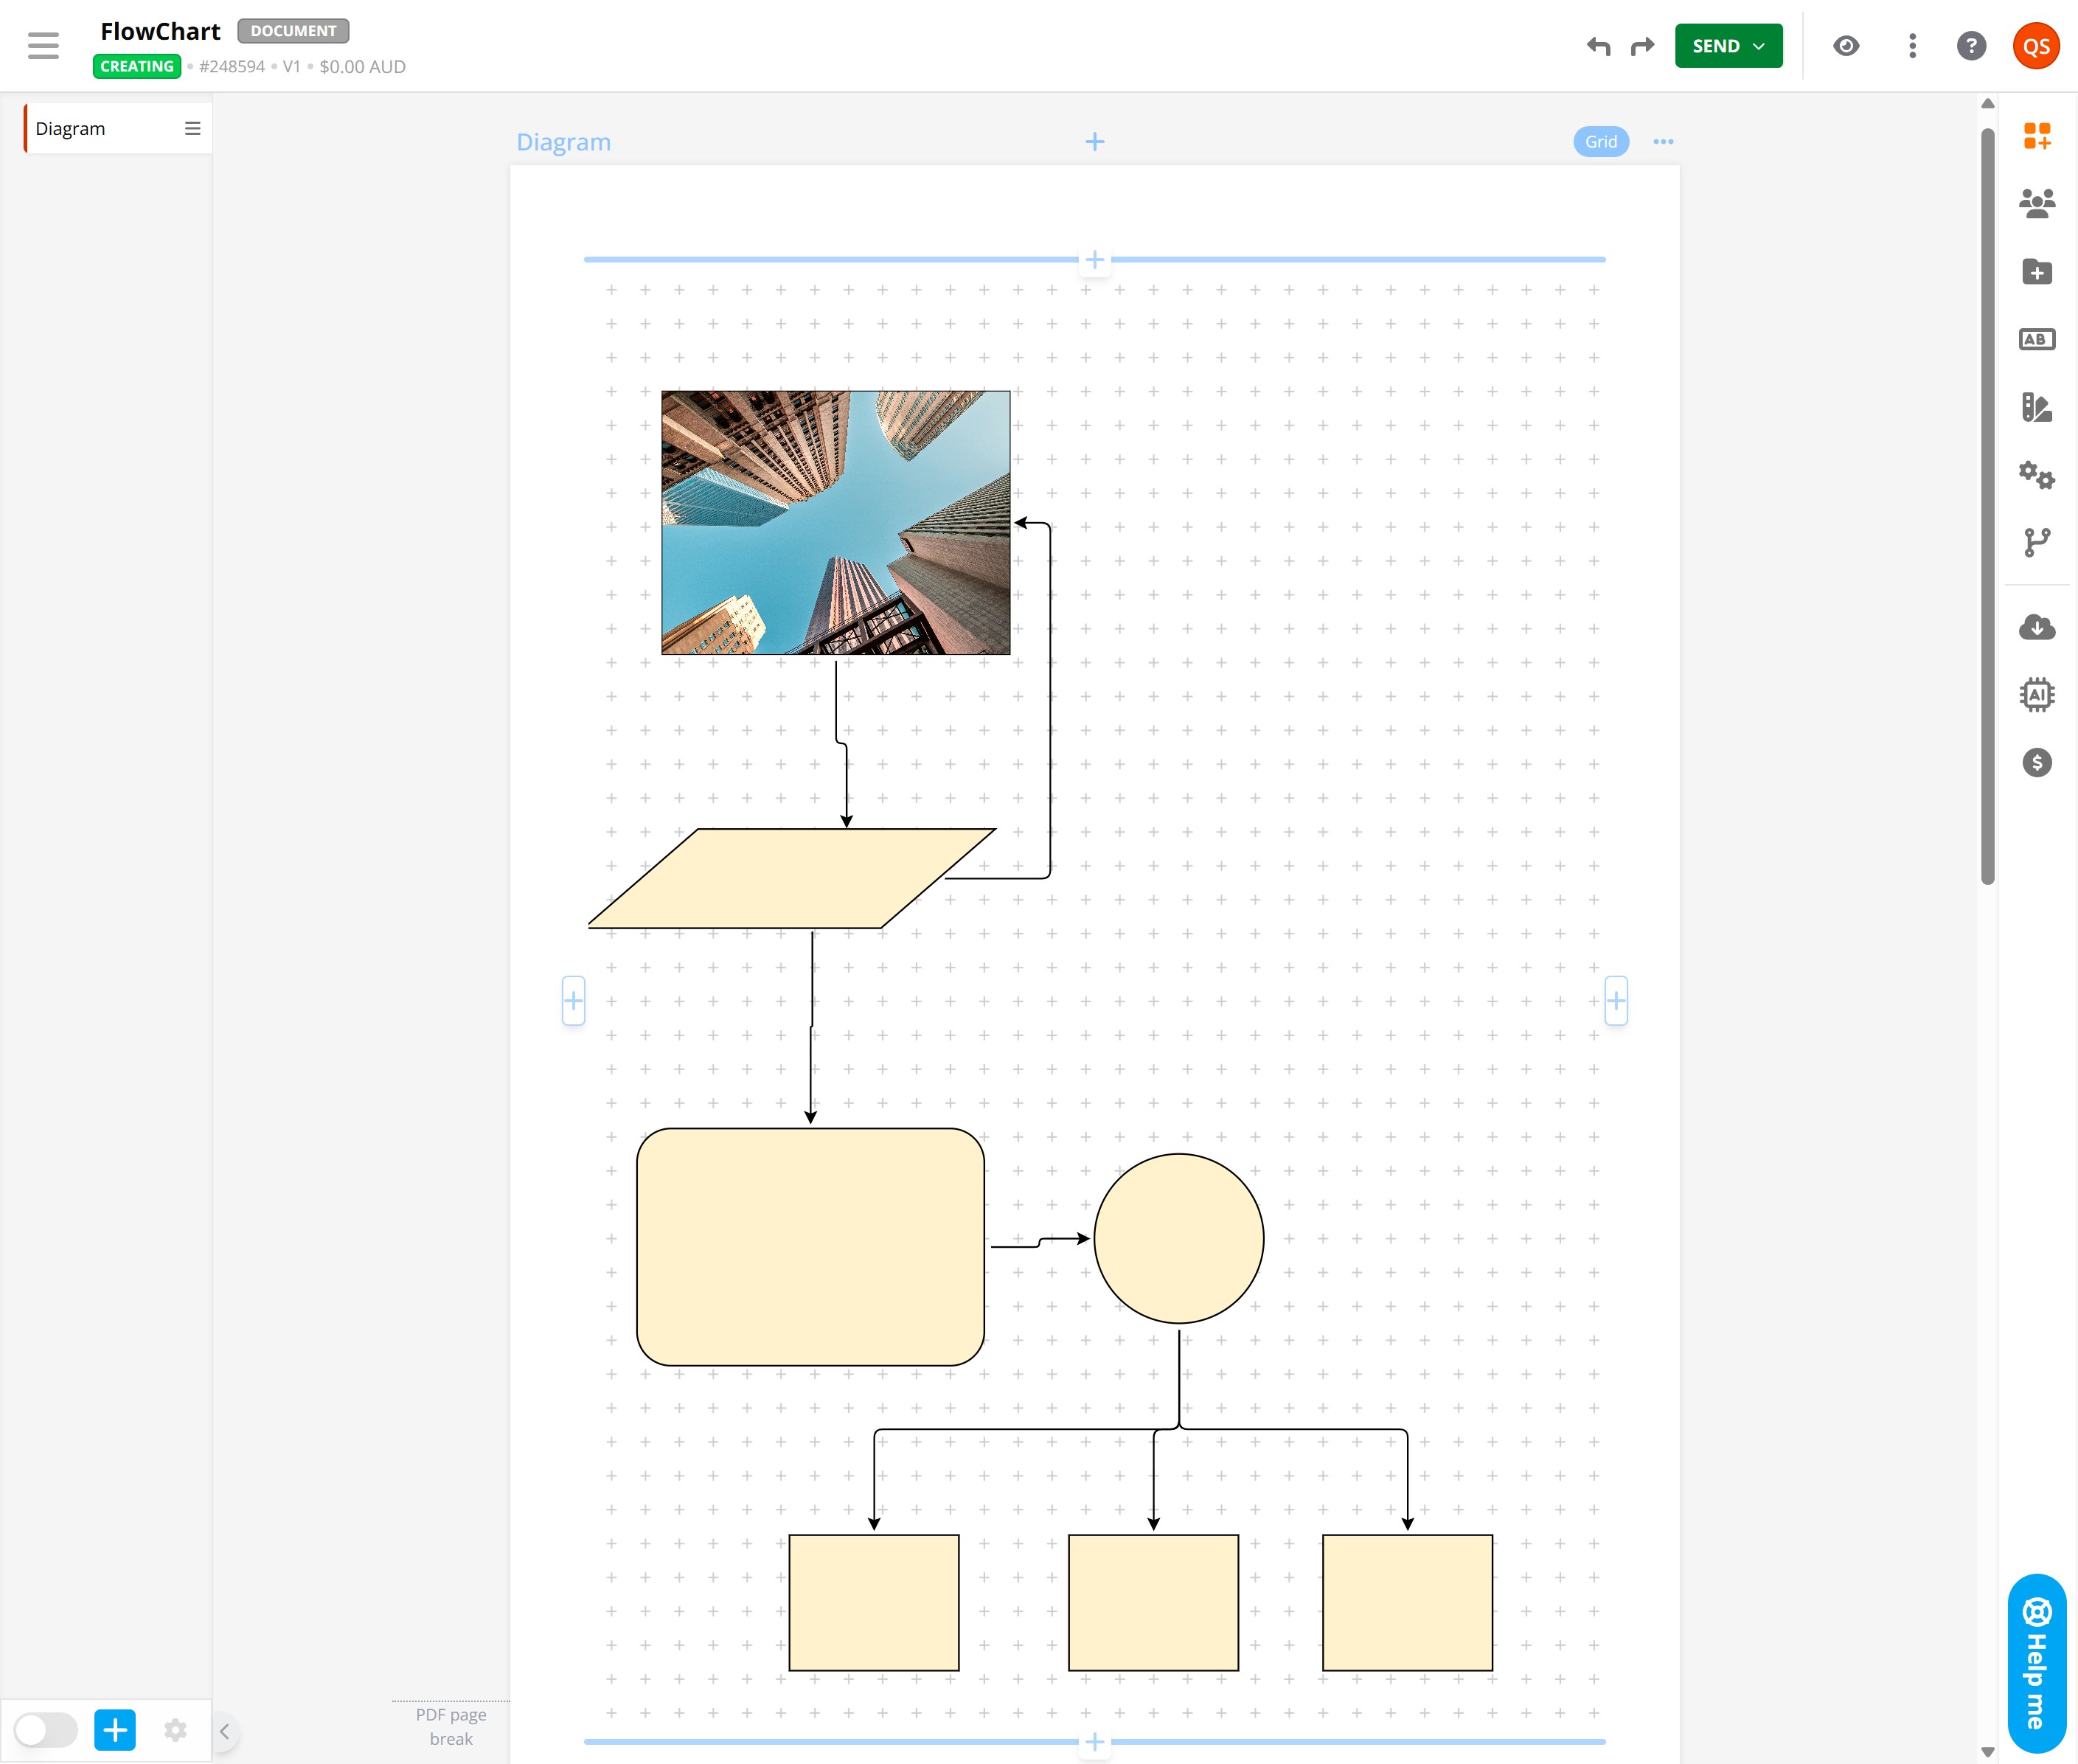Screen dimensions: 2078x1764
Task: Collapse the left sidebar with chevron
Action: (225, 1731)
